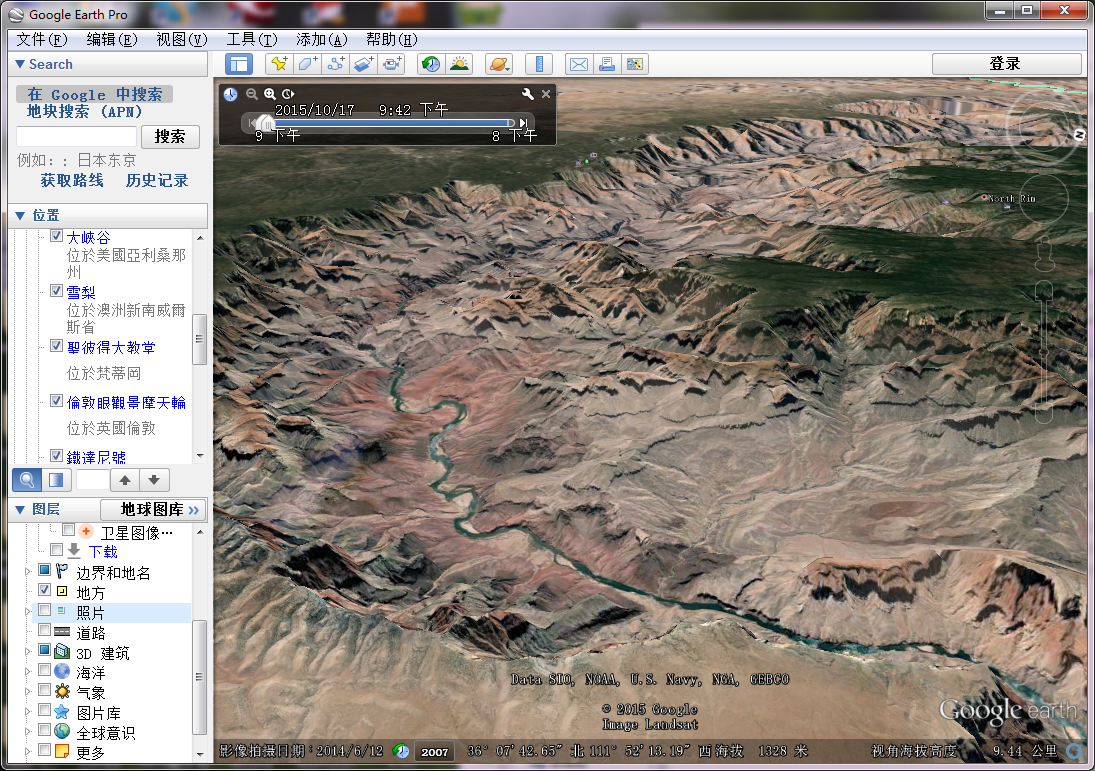Toggle the 边界和地名 layer checkbox

click(x=45, y=570)
